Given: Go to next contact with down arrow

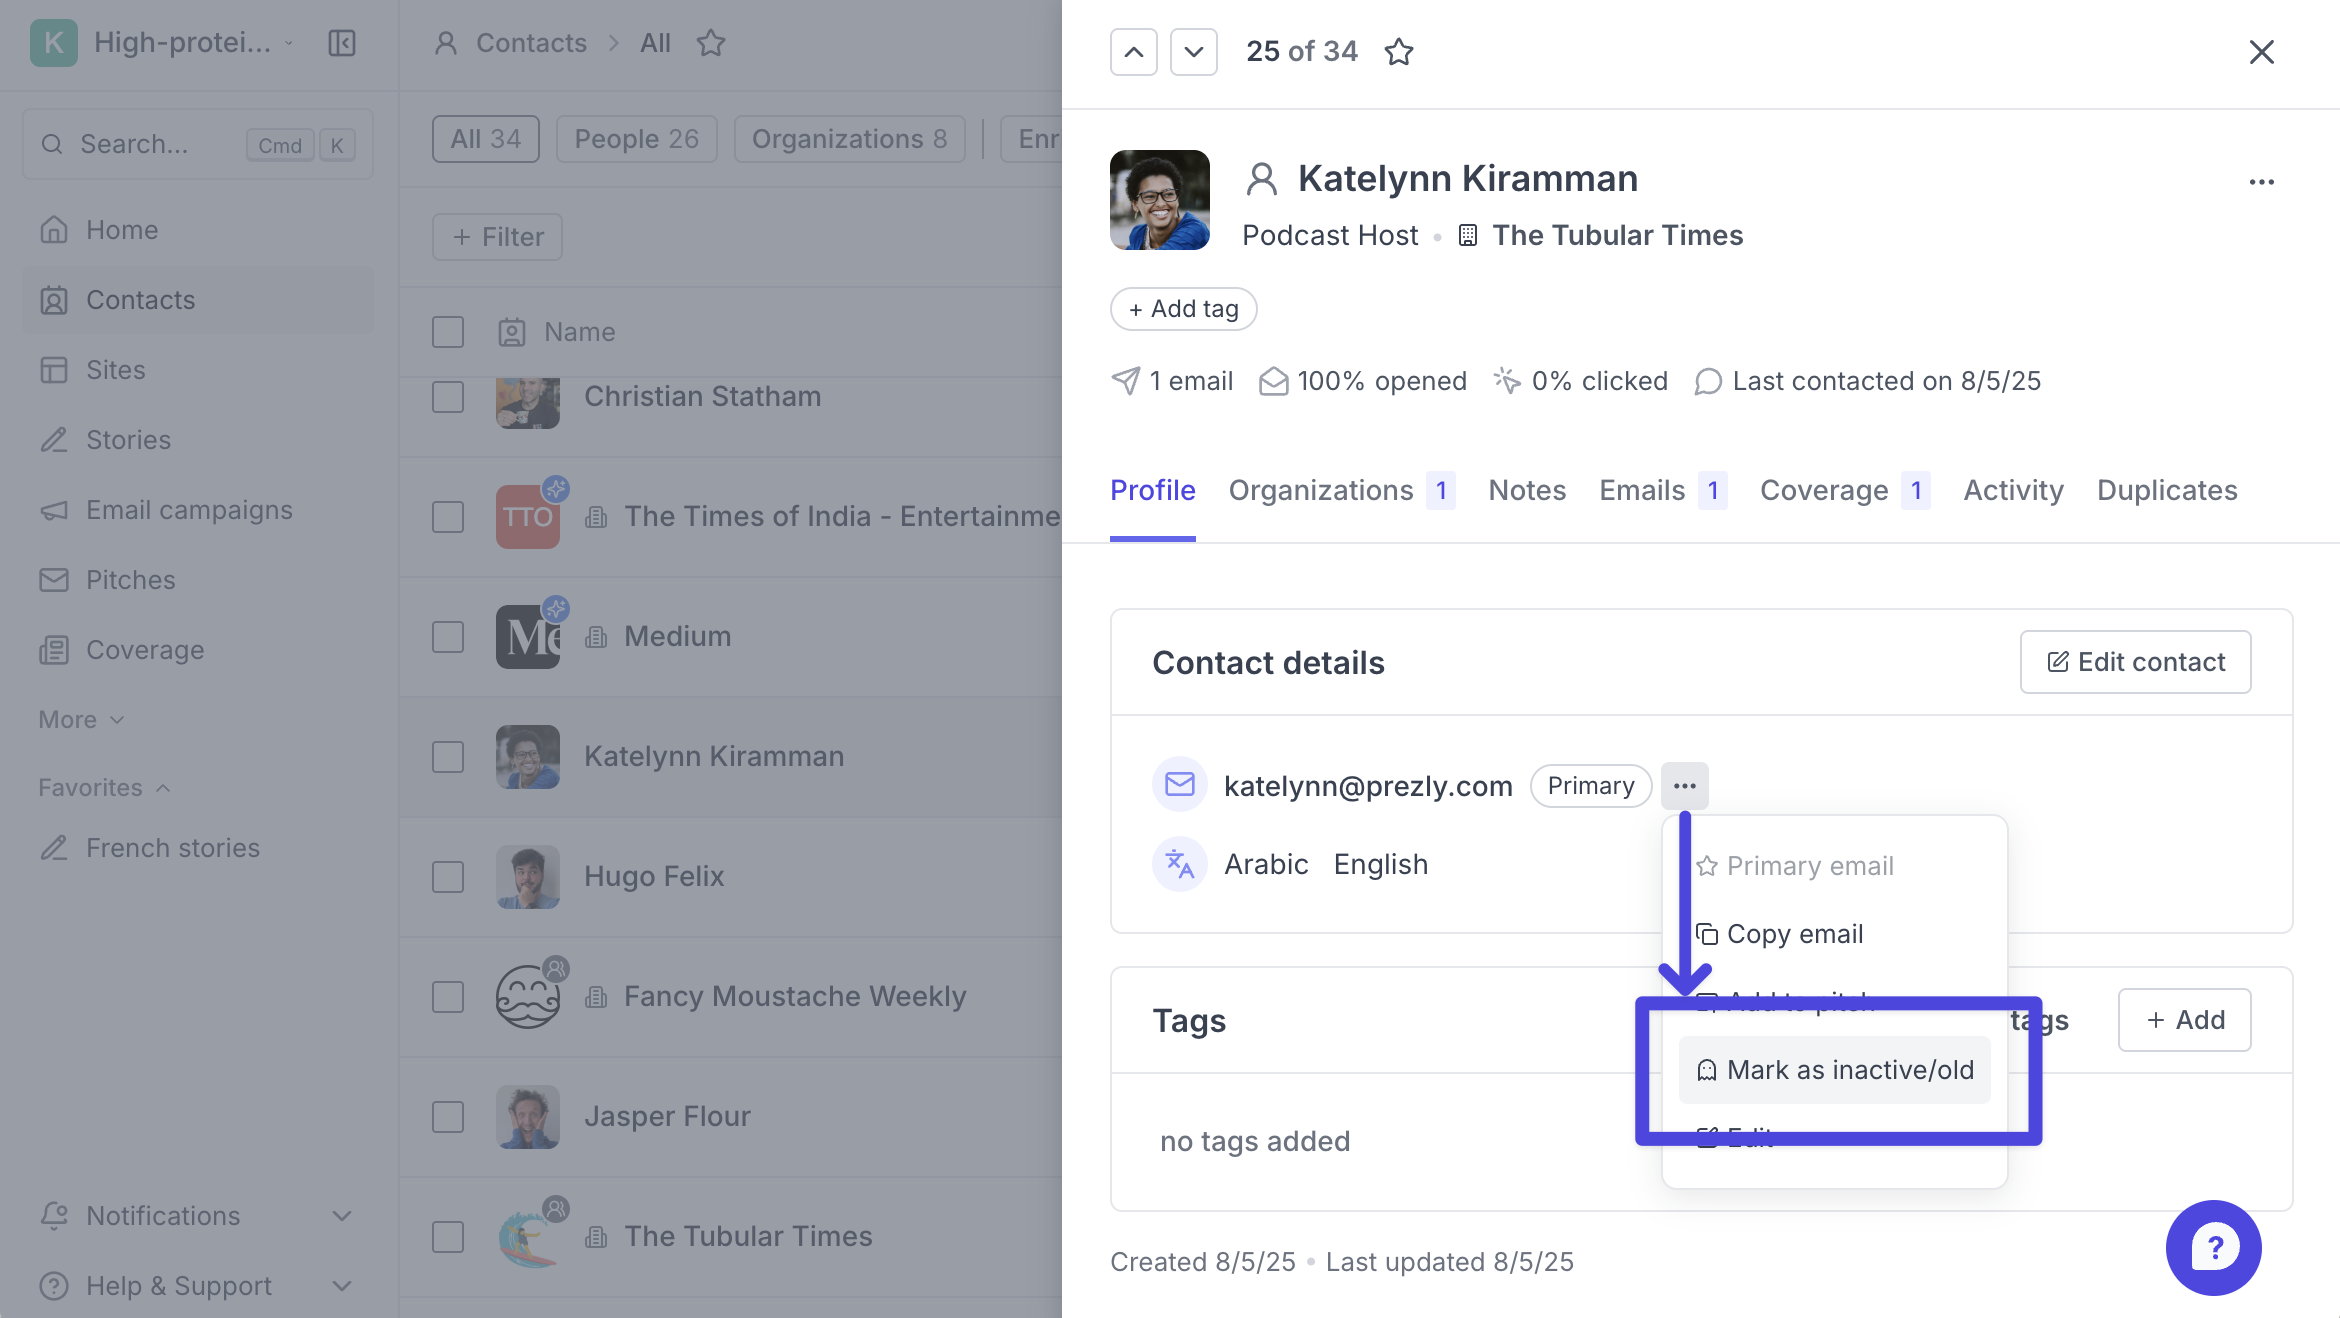Looking at the screenshot, I should (x=1193, y=52).
